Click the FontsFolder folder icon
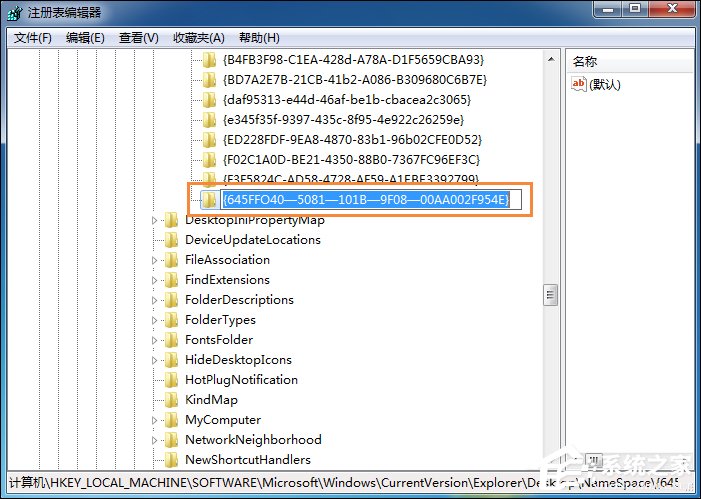 tap(171, 339)
